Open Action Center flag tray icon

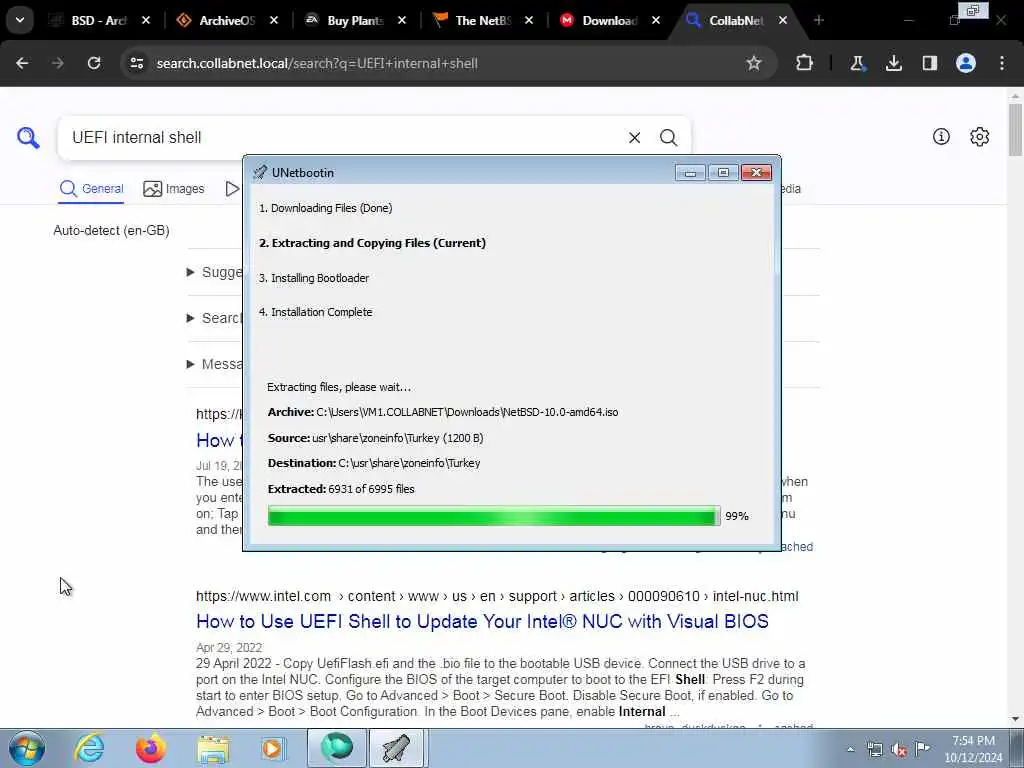pyautogui.click(x=922, y=748)
